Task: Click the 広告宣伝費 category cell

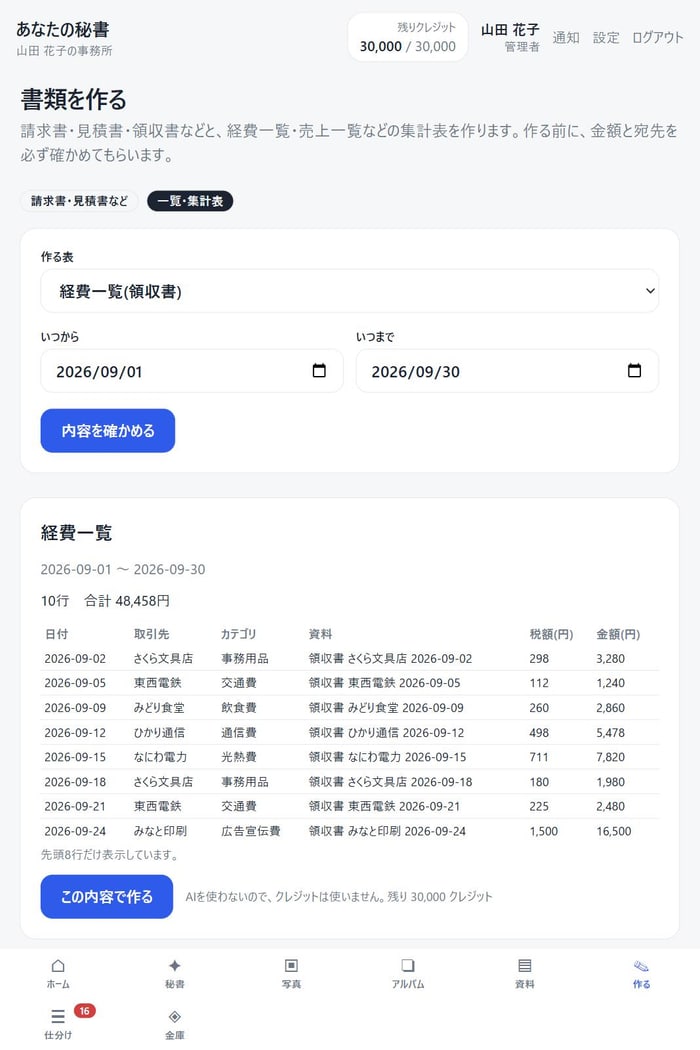Action: (x=251, y=831)
